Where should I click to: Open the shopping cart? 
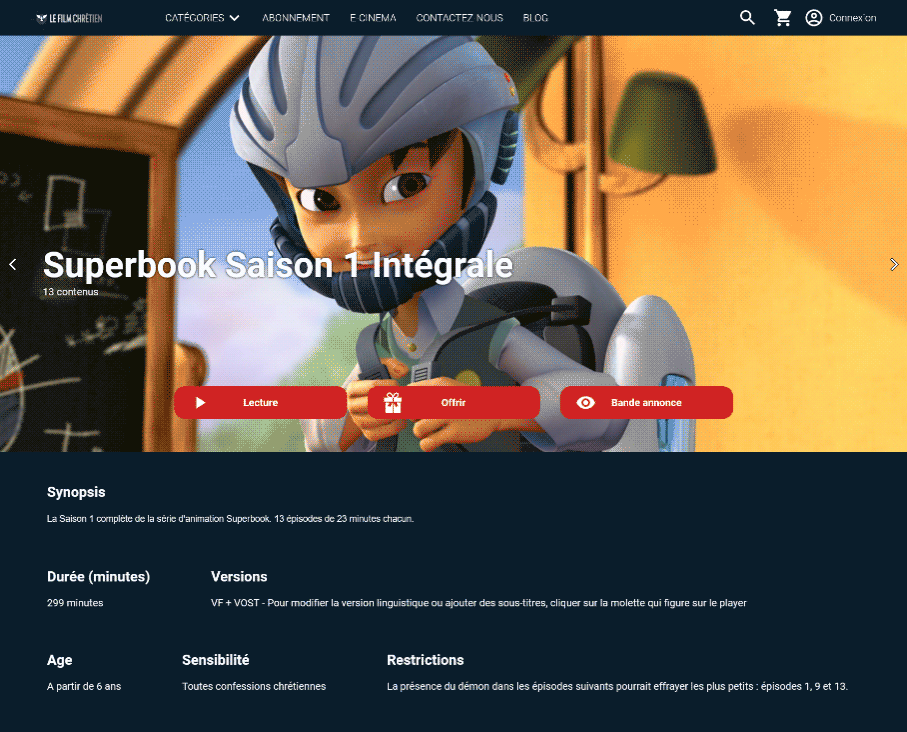pos(783,18)
